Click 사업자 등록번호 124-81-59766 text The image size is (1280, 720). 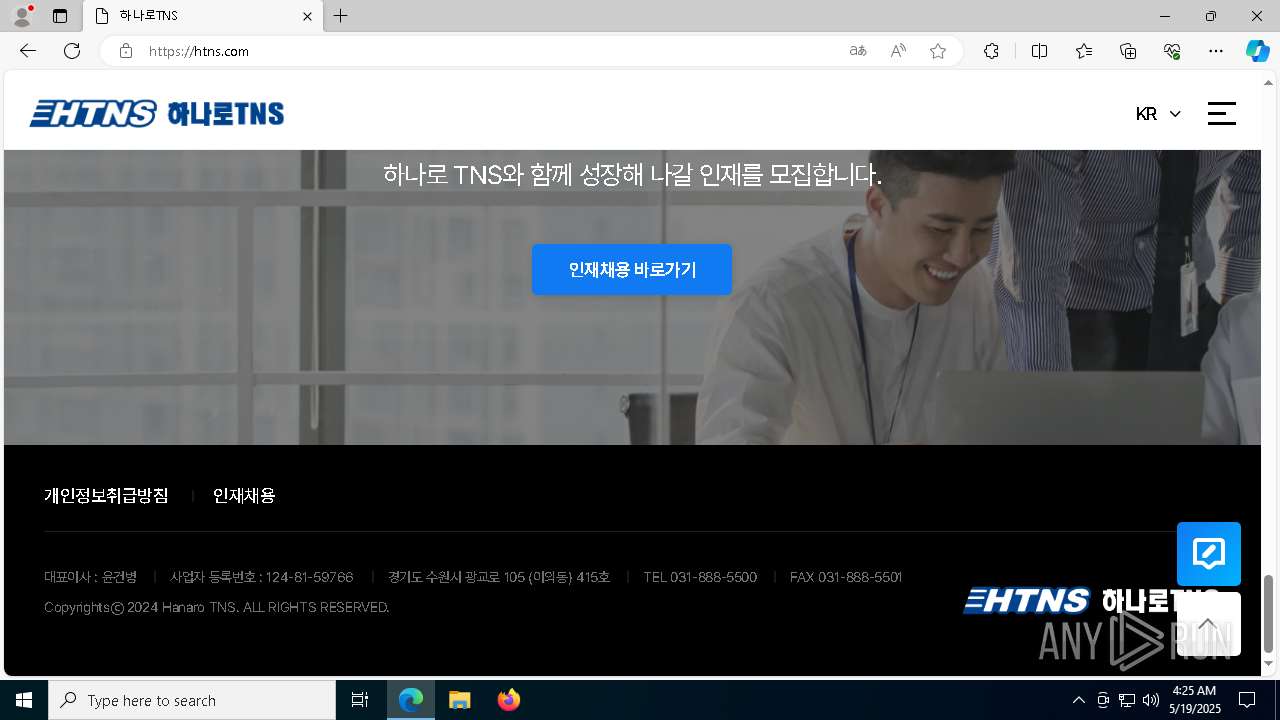(x=261, y=577)
